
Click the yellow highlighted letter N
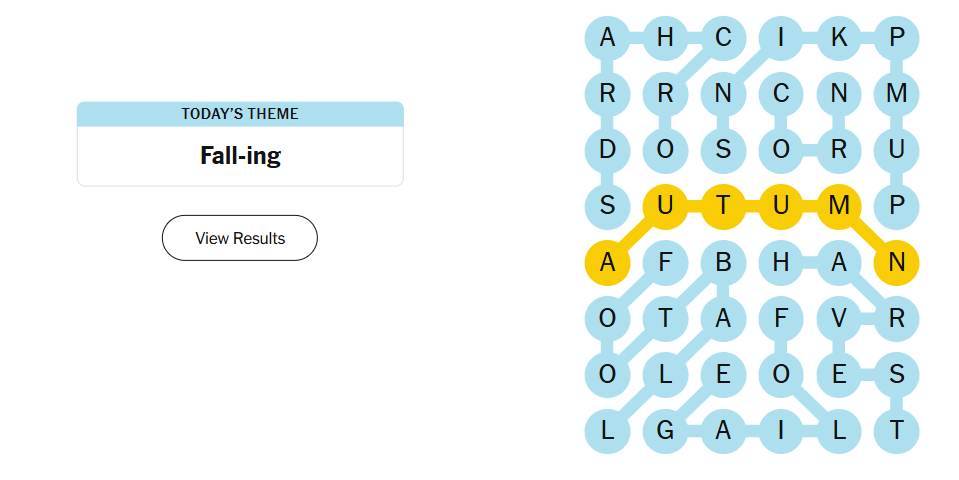pos(897,264)
